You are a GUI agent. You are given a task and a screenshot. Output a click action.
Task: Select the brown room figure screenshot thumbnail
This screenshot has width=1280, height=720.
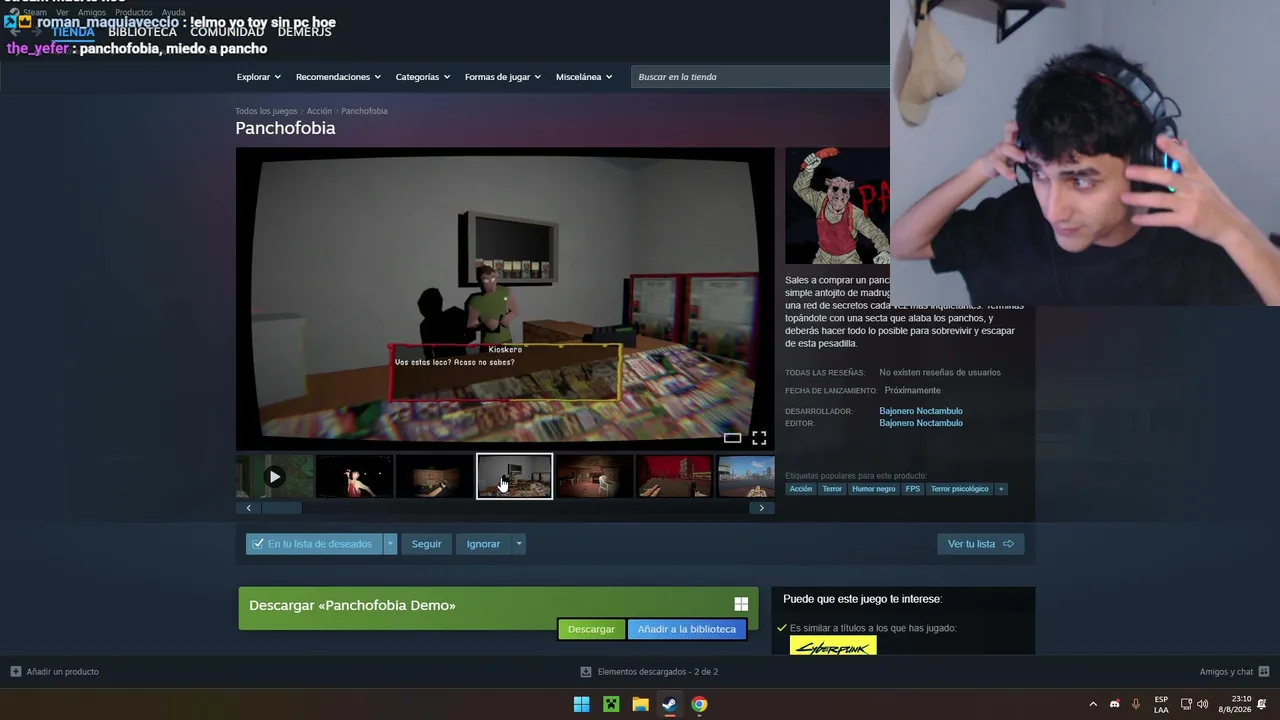click(595, 477)
